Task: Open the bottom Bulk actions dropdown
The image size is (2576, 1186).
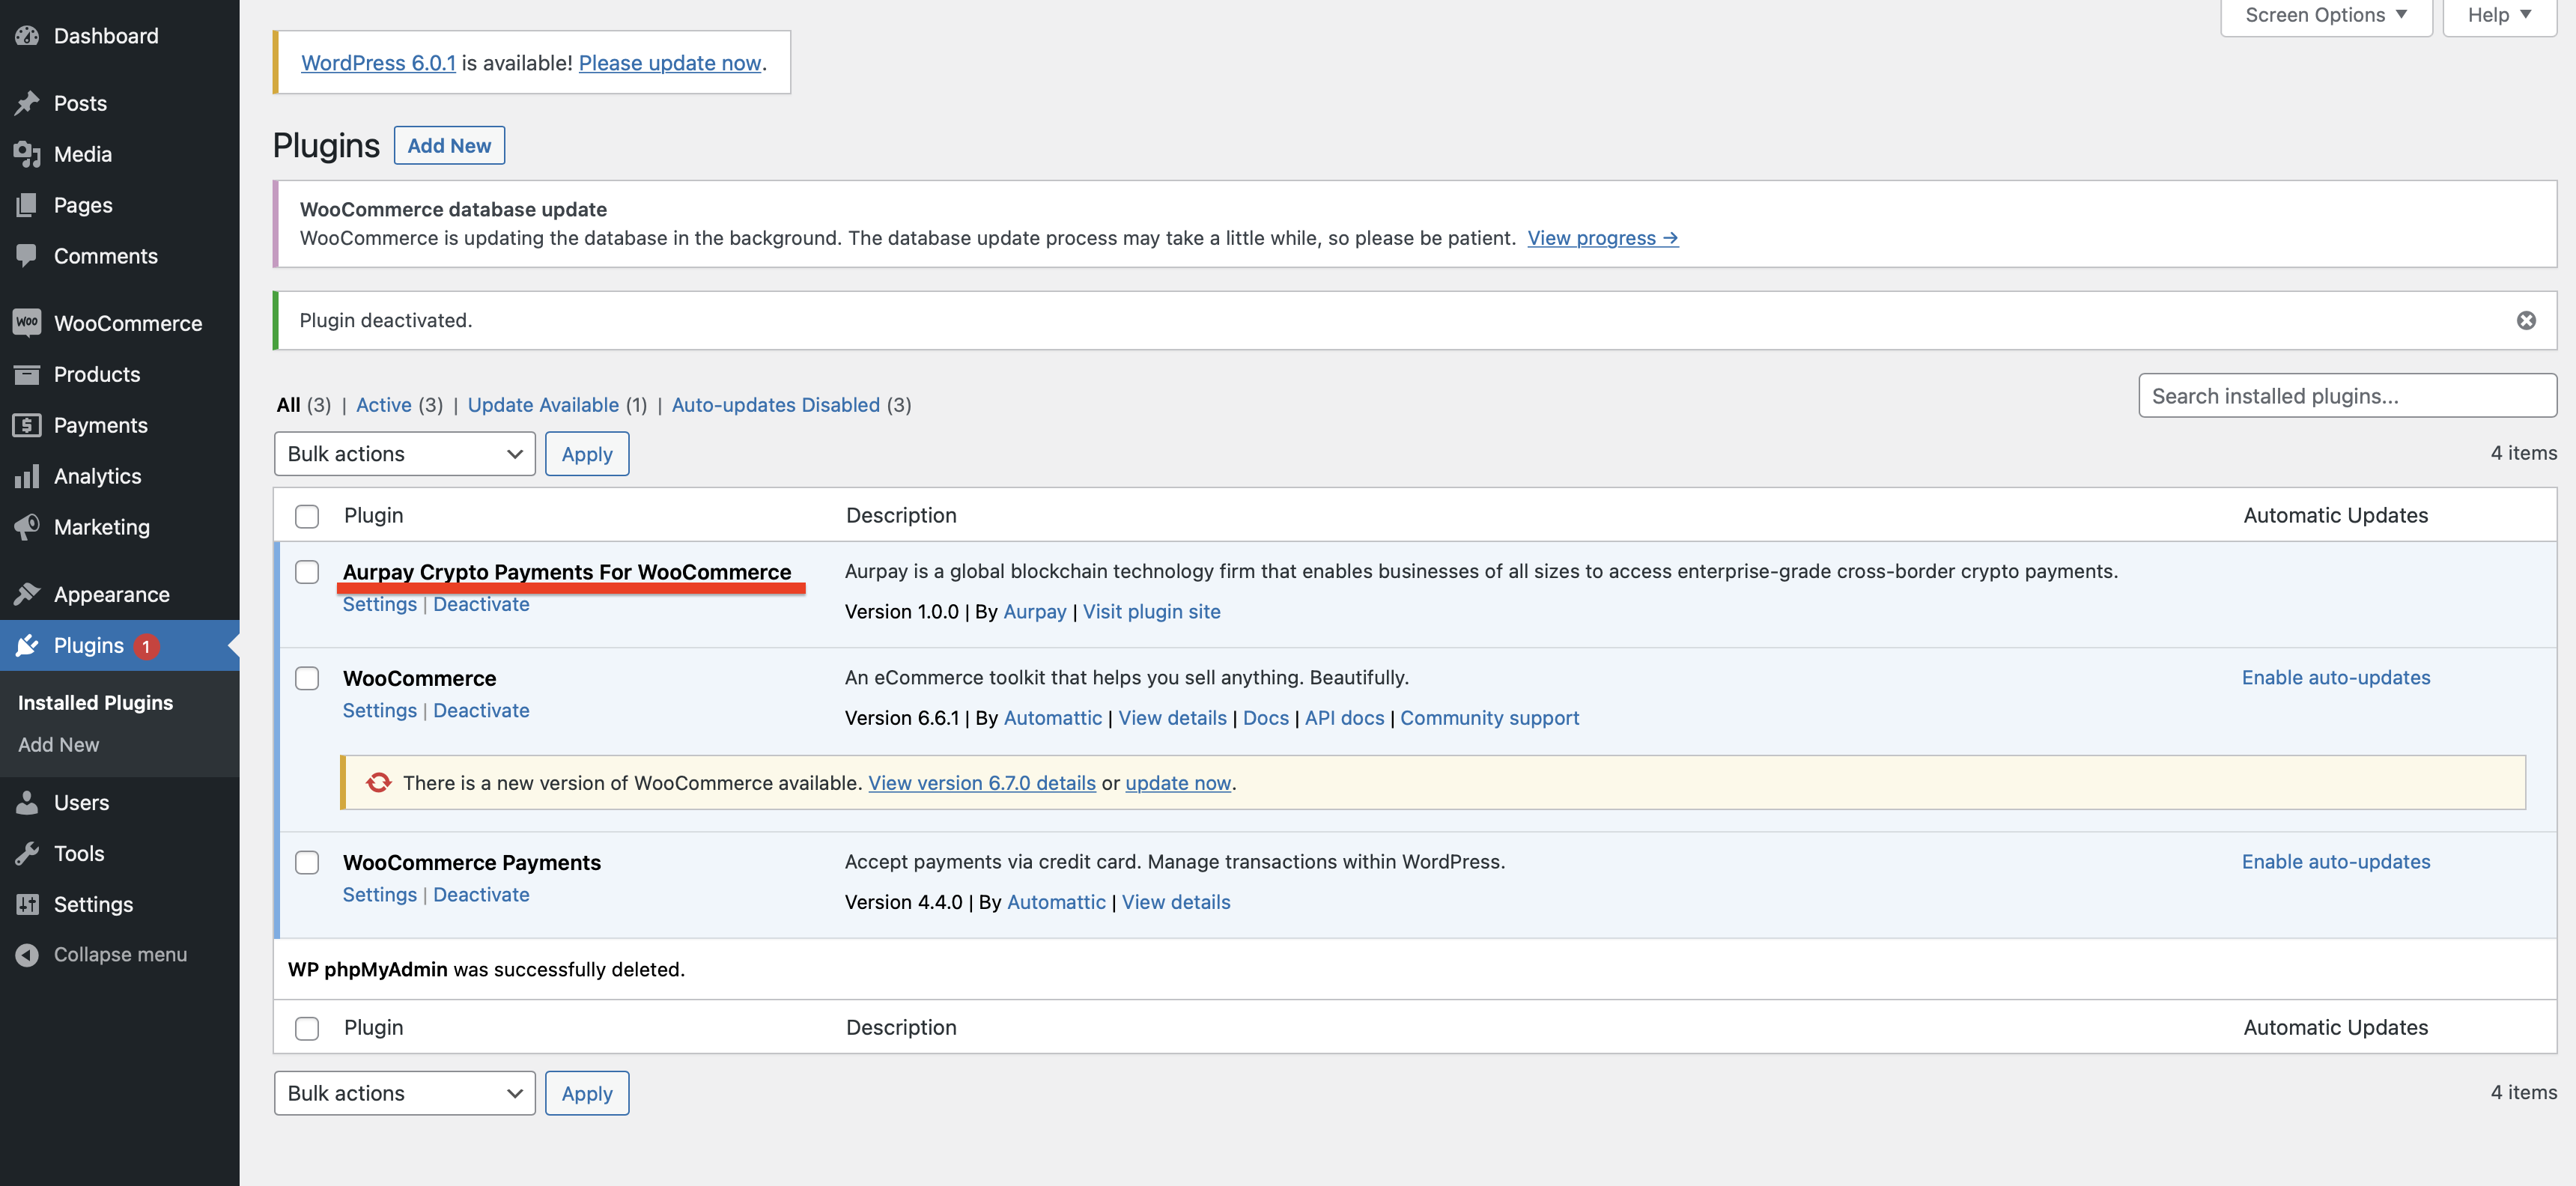Action: [405, 1093]
